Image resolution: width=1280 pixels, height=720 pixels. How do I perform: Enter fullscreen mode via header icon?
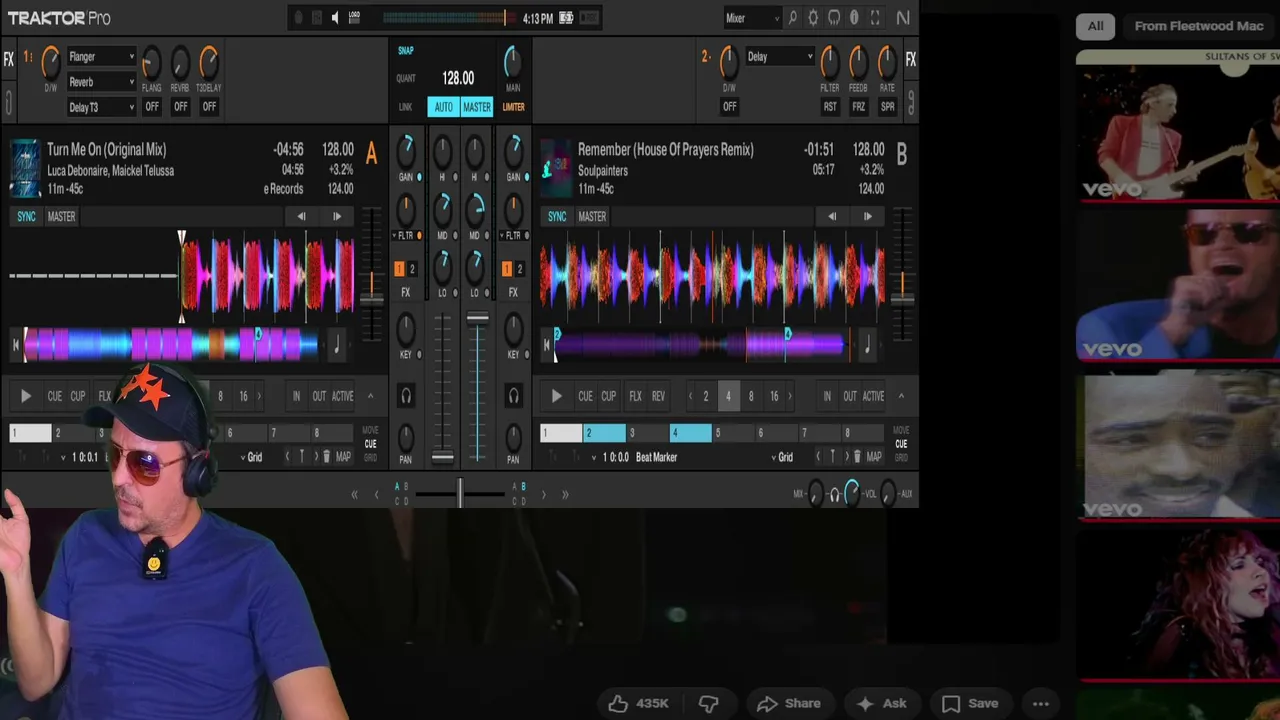[x=875, y=18]
